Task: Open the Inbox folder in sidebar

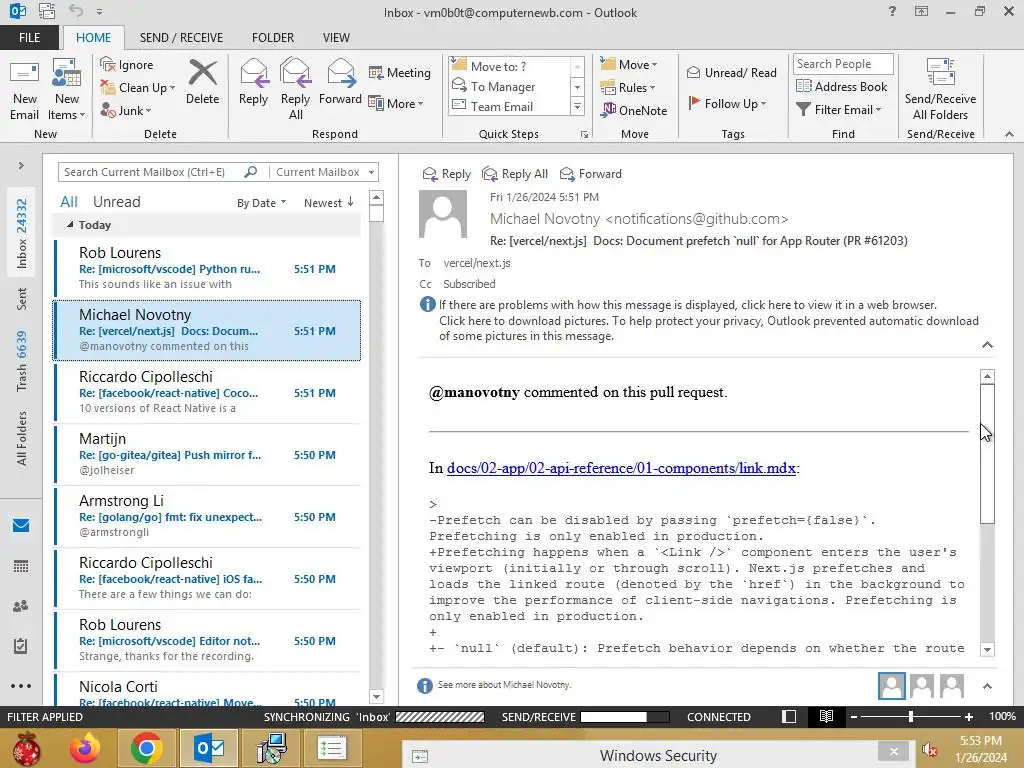Action: tap(22, 232)
